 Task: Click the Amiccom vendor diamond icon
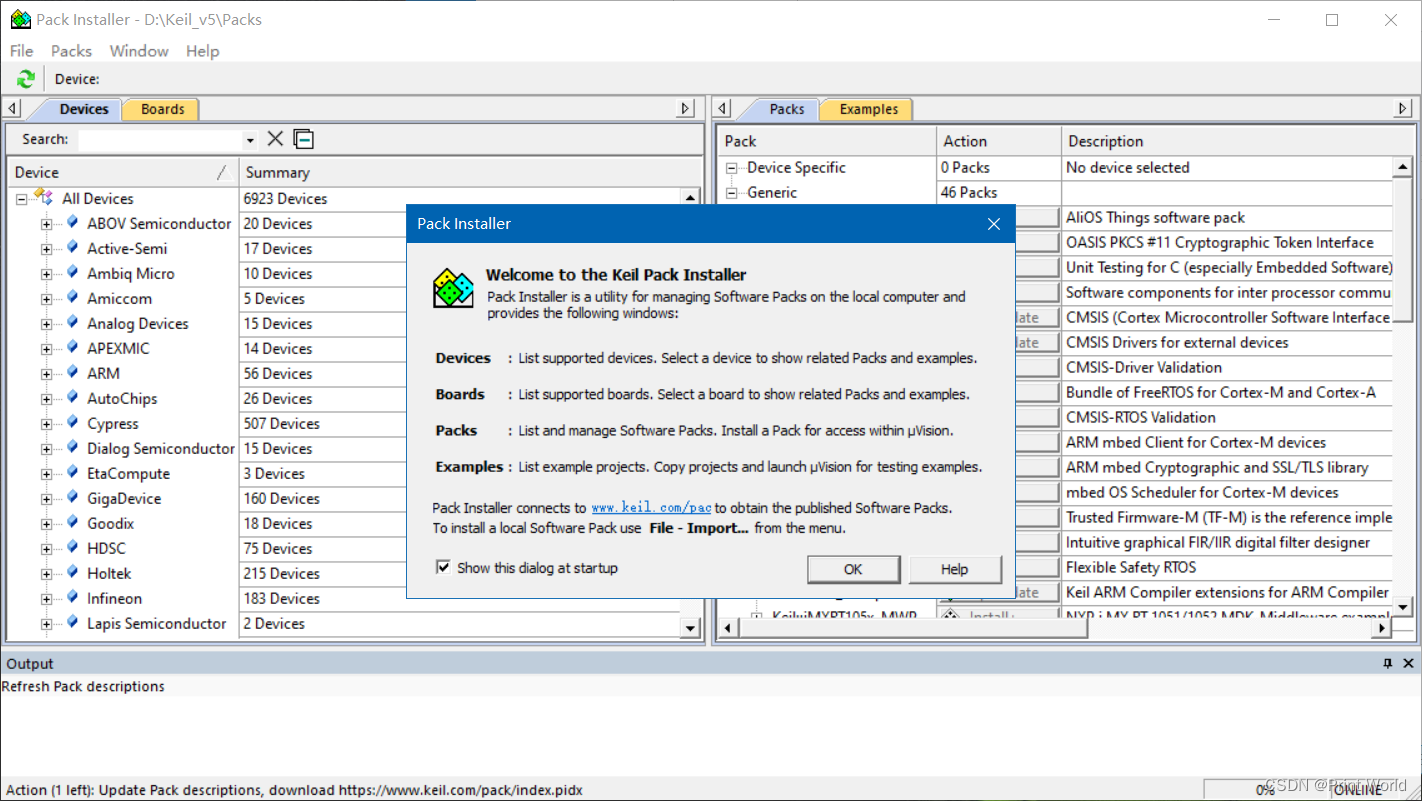pyautogui.click(x=72, y=297)
